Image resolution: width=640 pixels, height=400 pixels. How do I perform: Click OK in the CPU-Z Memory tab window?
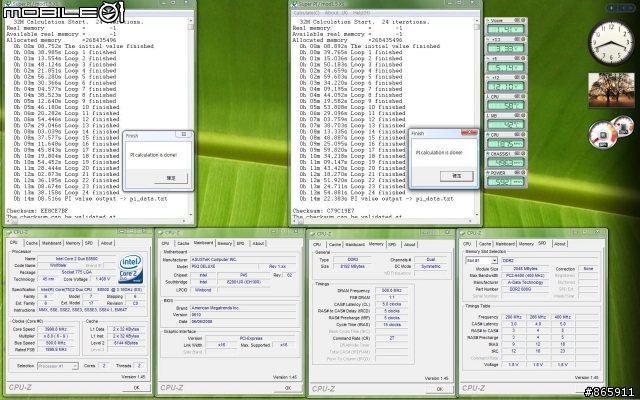439,389
